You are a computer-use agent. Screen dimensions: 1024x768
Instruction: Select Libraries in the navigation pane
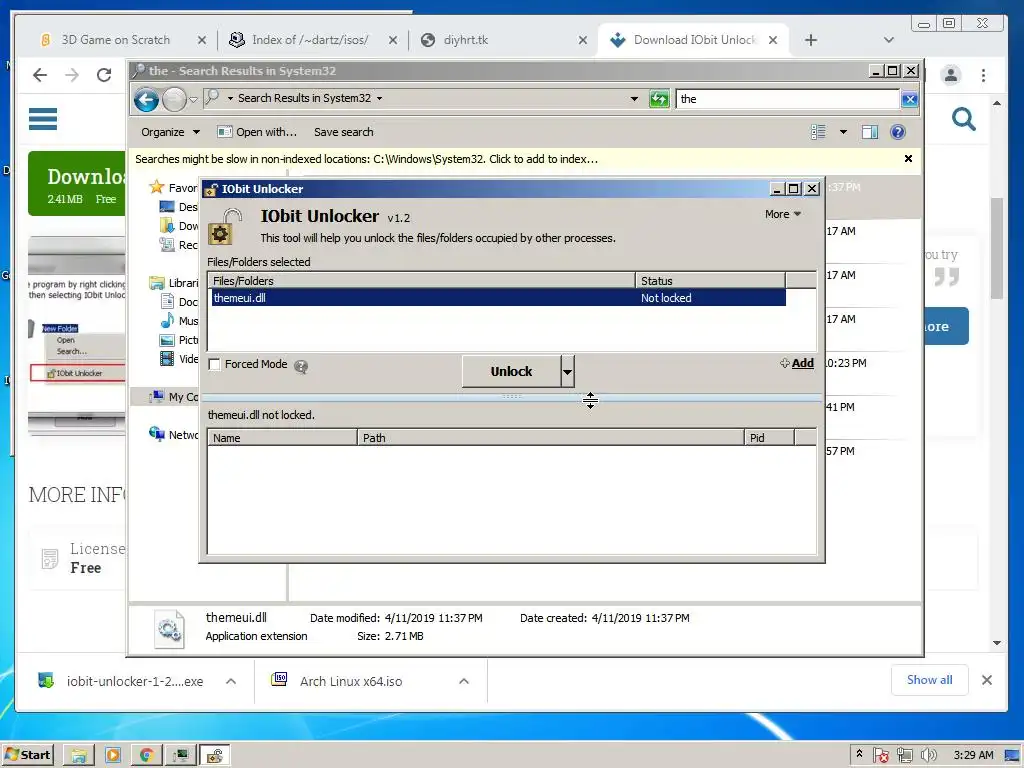point(174,283)
